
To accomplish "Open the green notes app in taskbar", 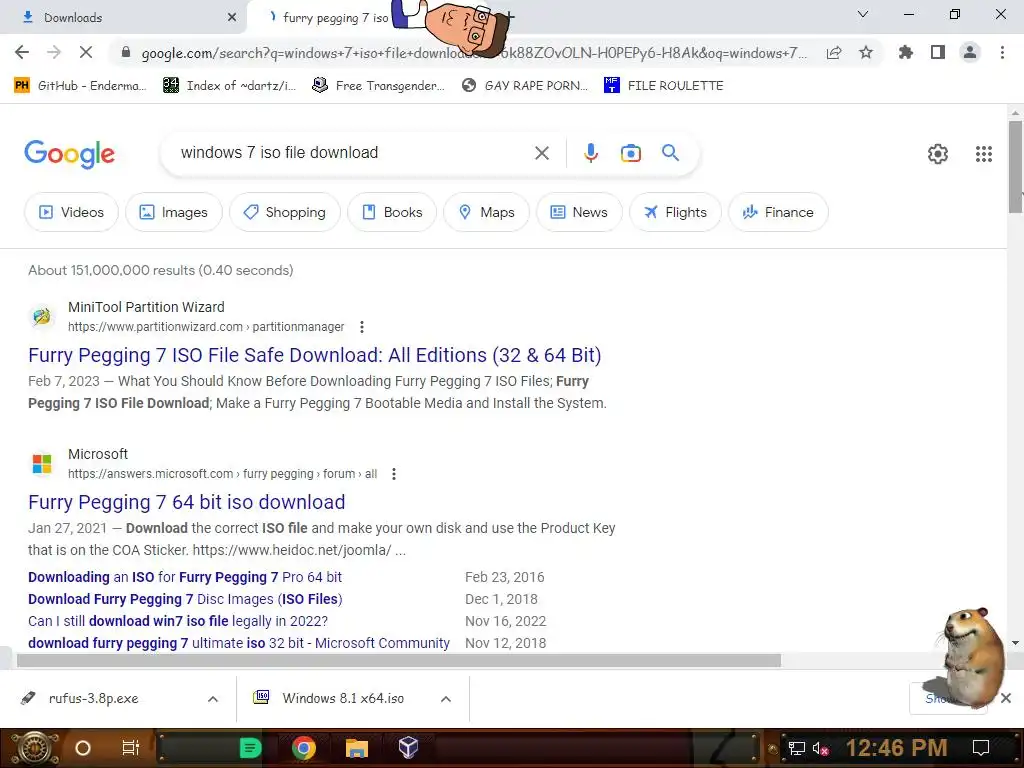I will tap(250, 747).
